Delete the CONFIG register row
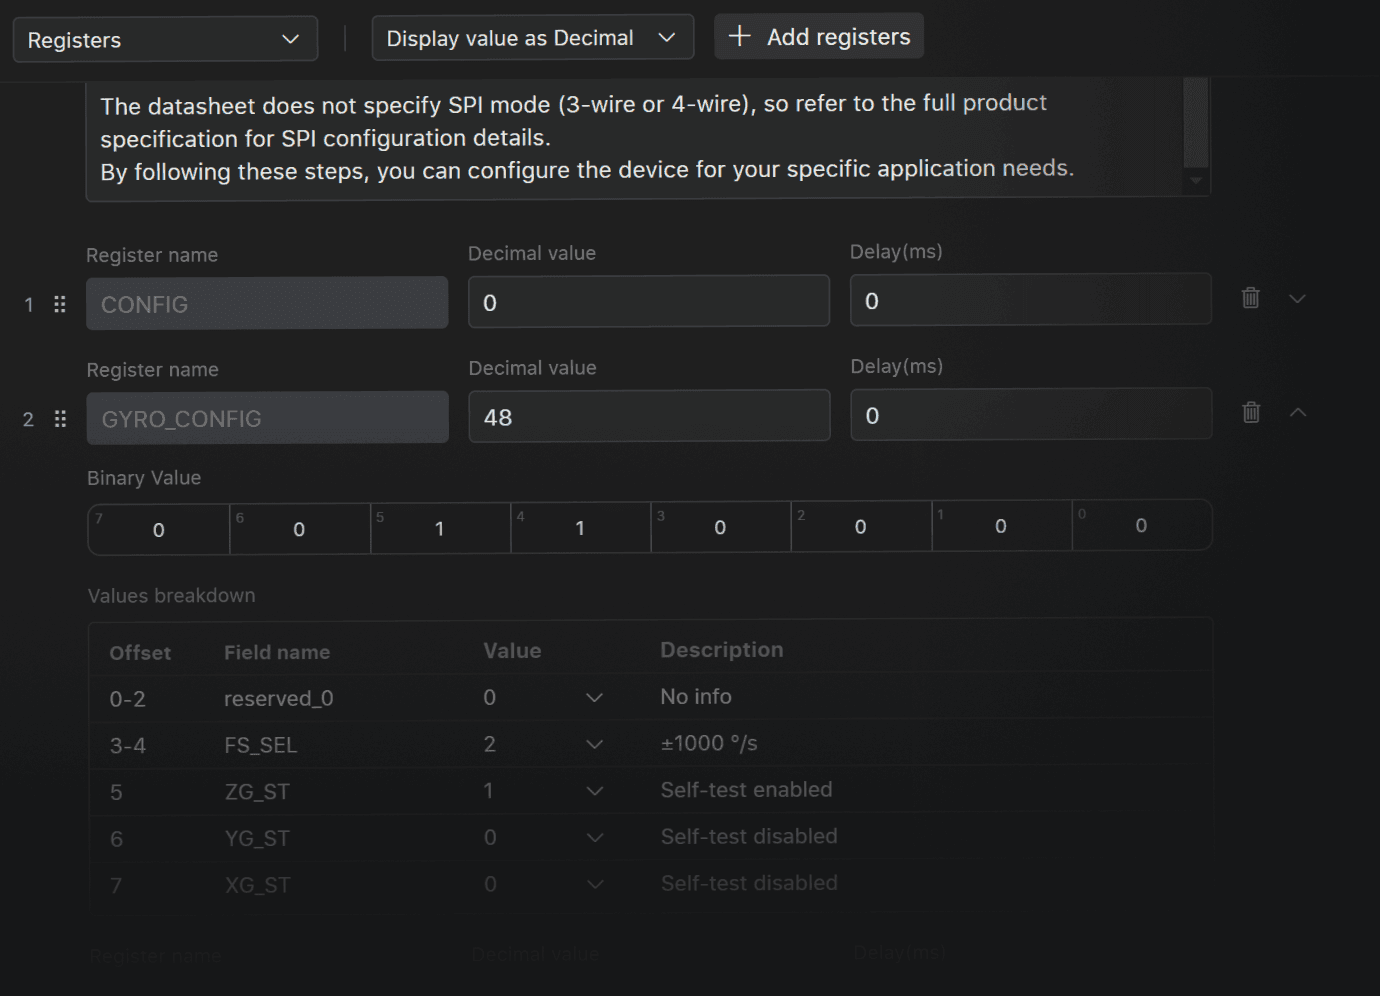 1250,298
